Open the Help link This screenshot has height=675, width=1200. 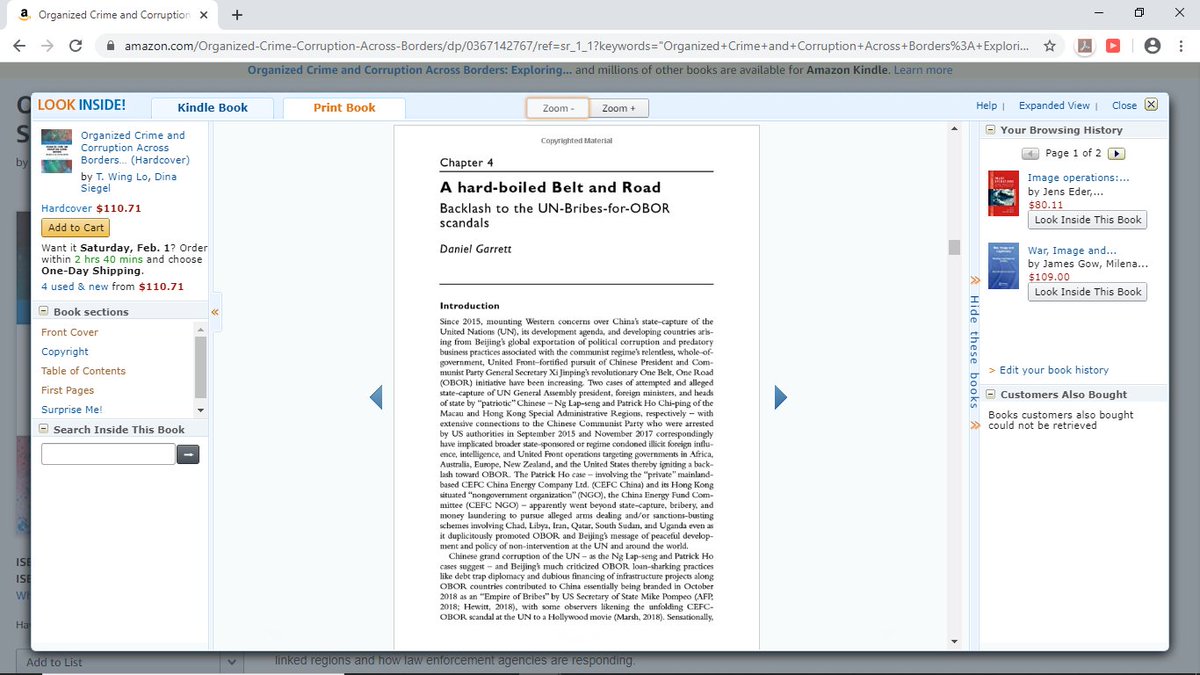coord(986,105)
